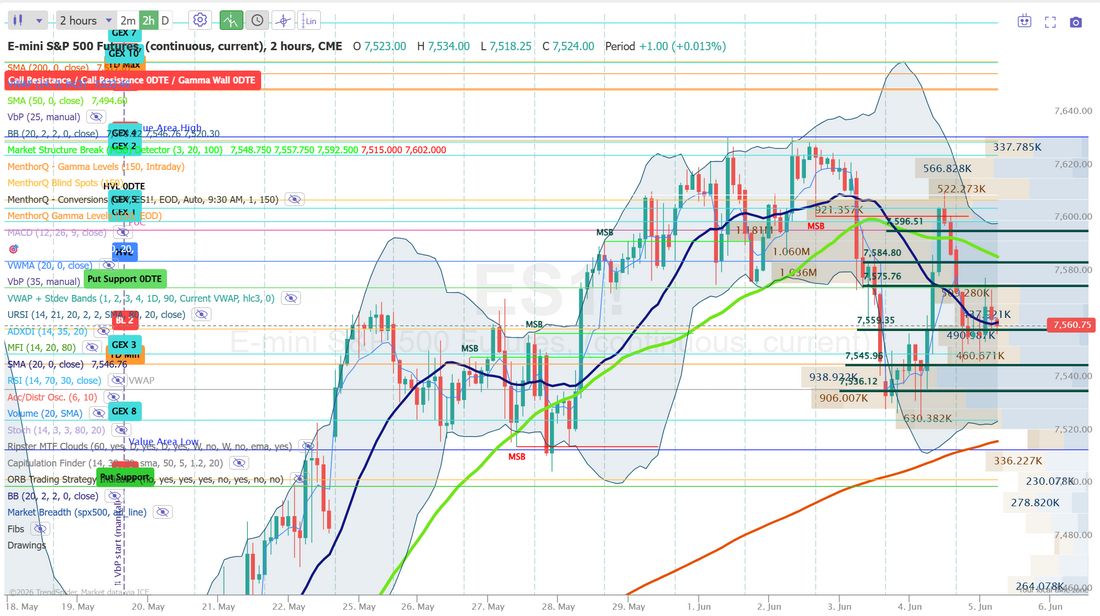This screenshot has width=1100, height=616.
Task: Open the chart type candlestick dropdown
Action: tap(28, 20)
